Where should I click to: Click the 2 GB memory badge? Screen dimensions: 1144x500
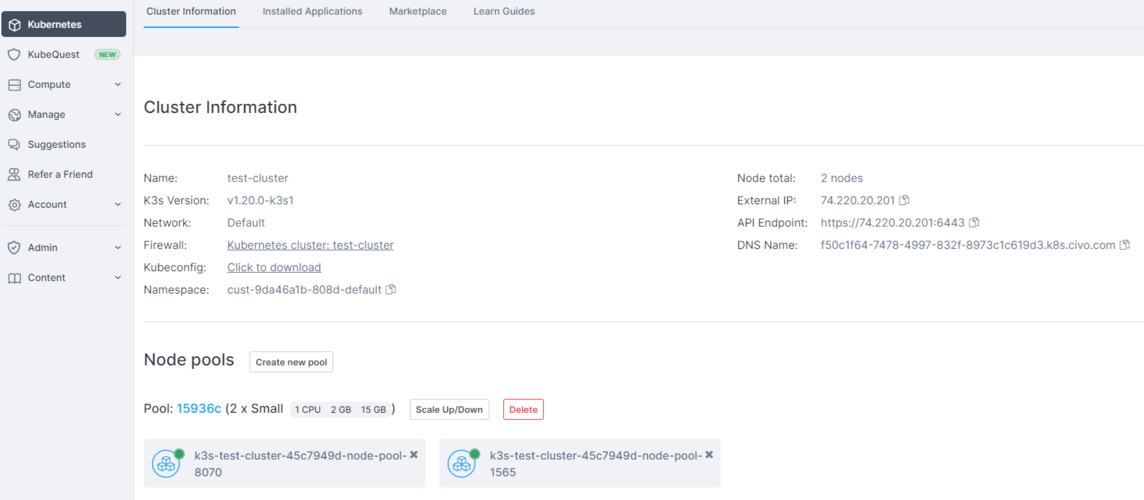tap(341, 409)
